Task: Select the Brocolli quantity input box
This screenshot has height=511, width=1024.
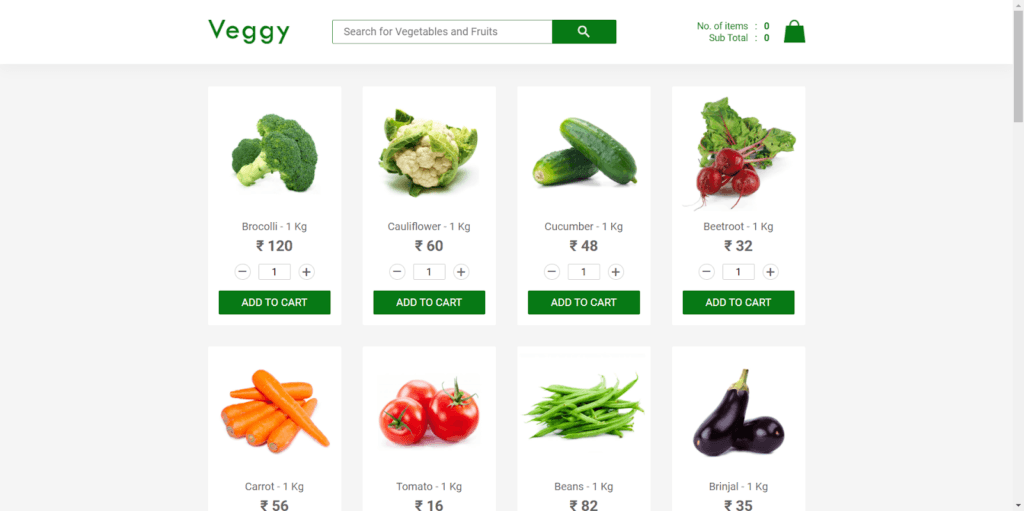Action: click(x=274, y=272)
